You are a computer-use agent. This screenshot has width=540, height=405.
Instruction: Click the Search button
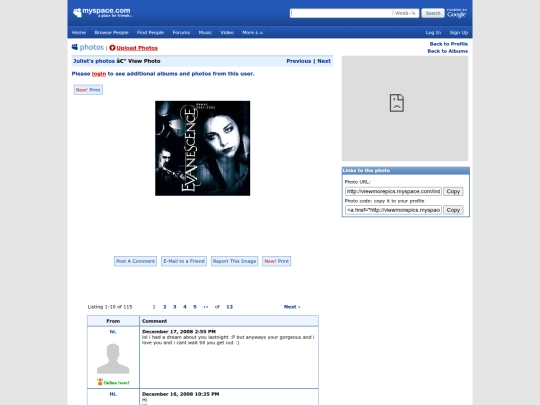[433, 13]
